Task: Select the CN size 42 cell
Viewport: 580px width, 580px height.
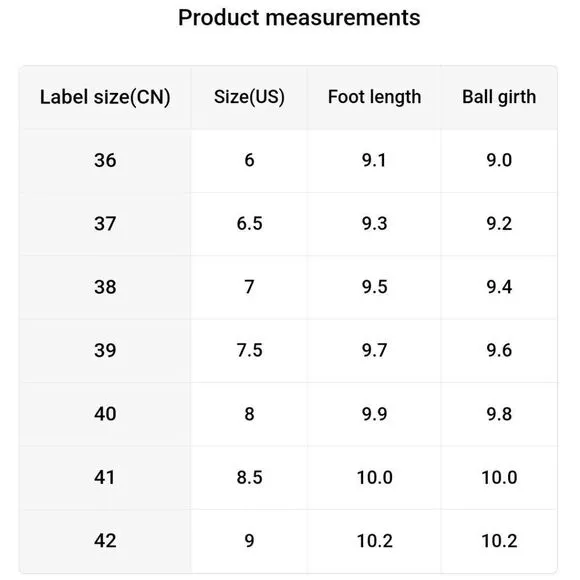Action: point(105,541)
